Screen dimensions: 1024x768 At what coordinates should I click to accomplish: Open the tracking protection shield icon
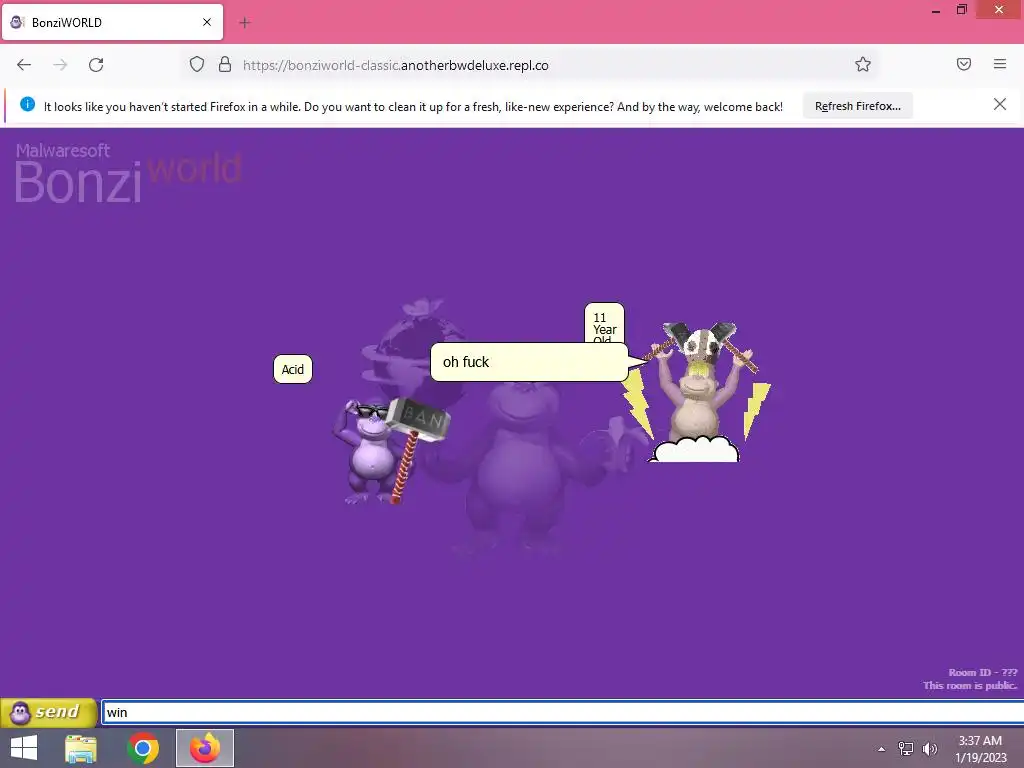197,65
